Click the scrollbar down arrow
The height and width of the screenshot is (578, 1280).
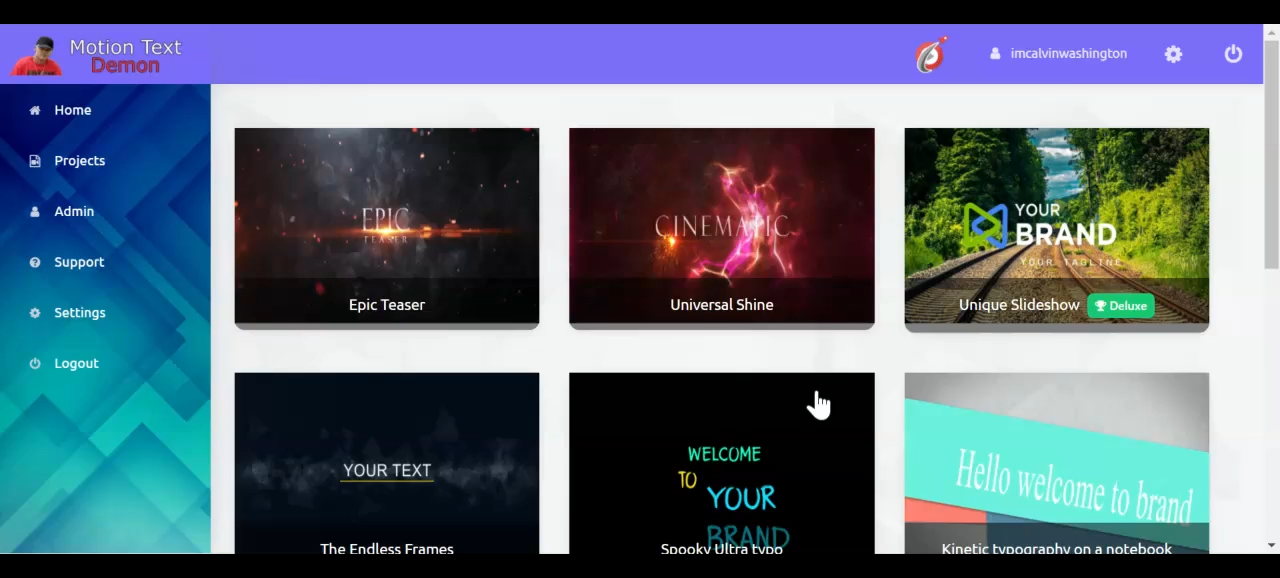tap(1271, 545)
